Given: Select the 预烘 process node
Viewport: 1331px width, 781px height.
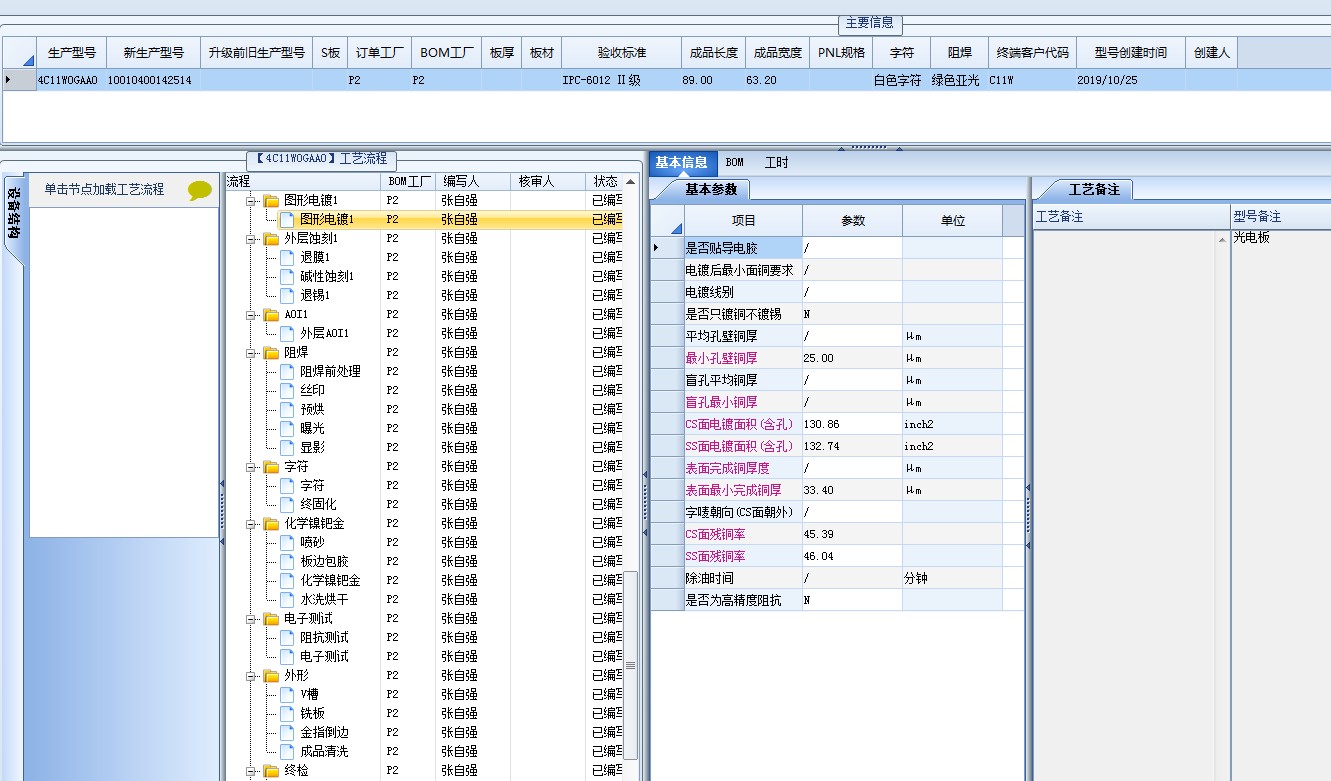Looking at the screenshot, I should click(x=312, y=410).
